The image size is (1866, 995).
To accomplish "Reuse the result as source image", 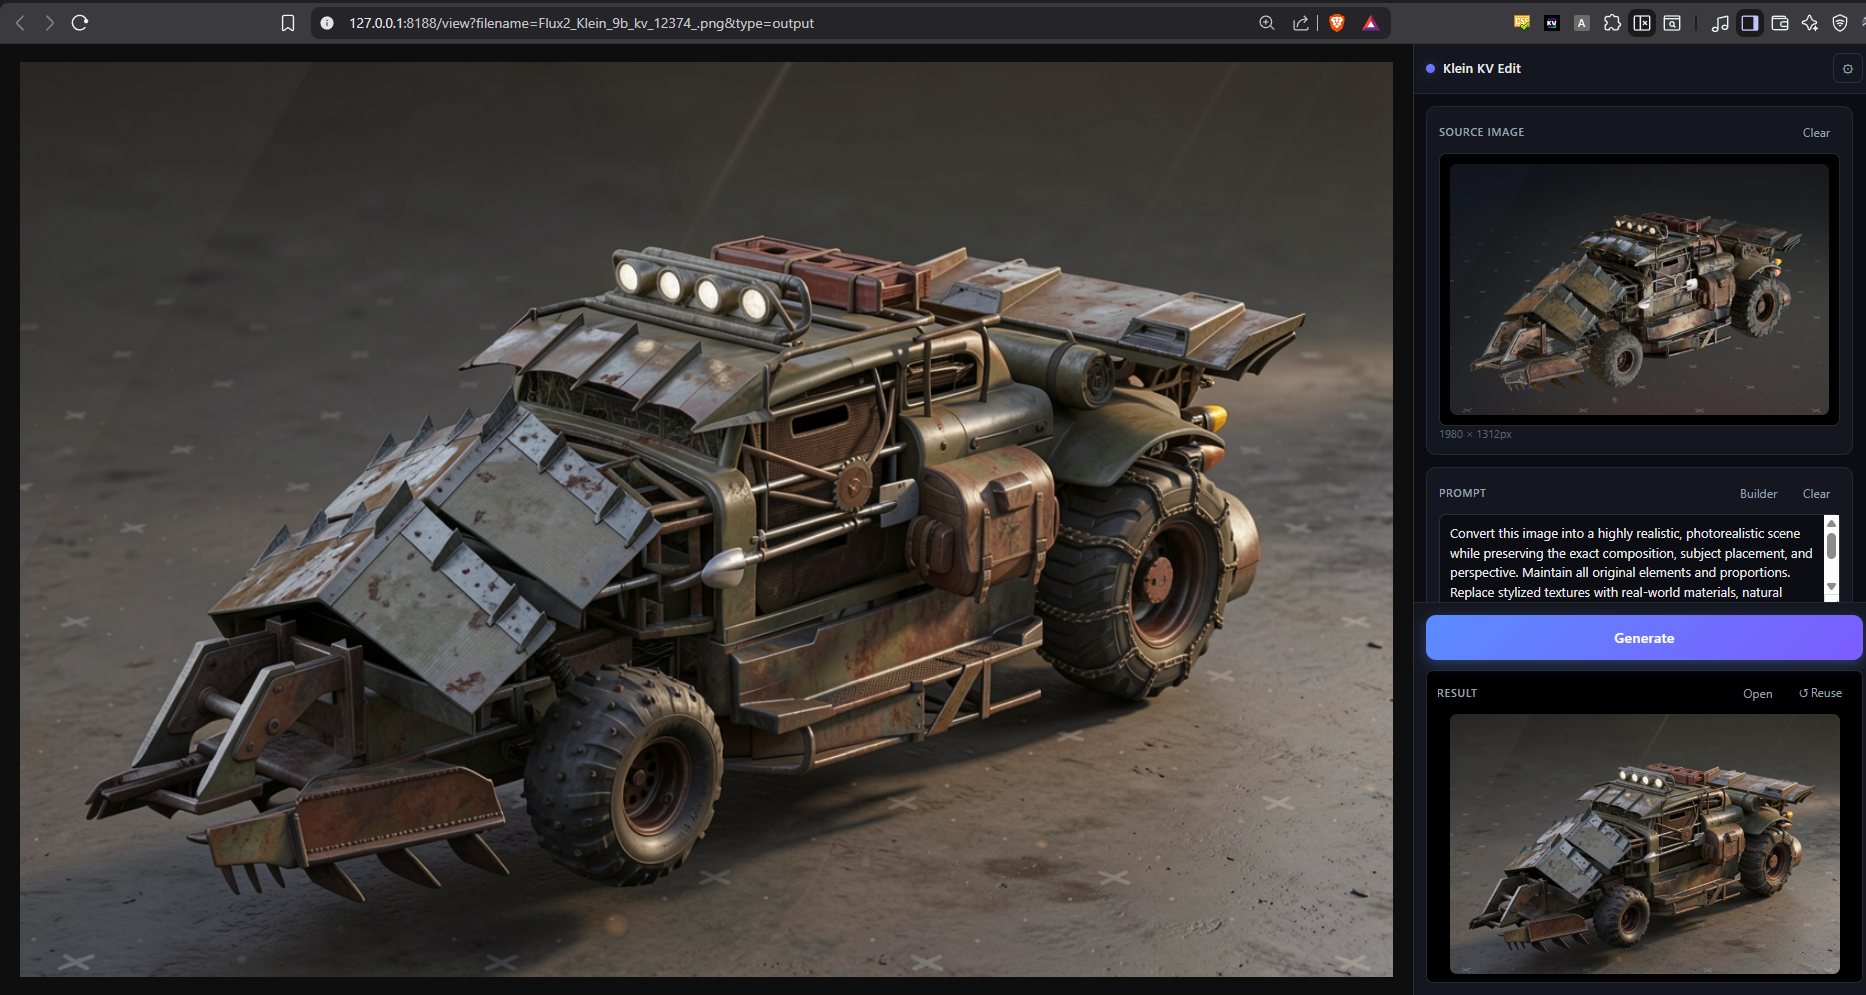I will click(1820, 693).
